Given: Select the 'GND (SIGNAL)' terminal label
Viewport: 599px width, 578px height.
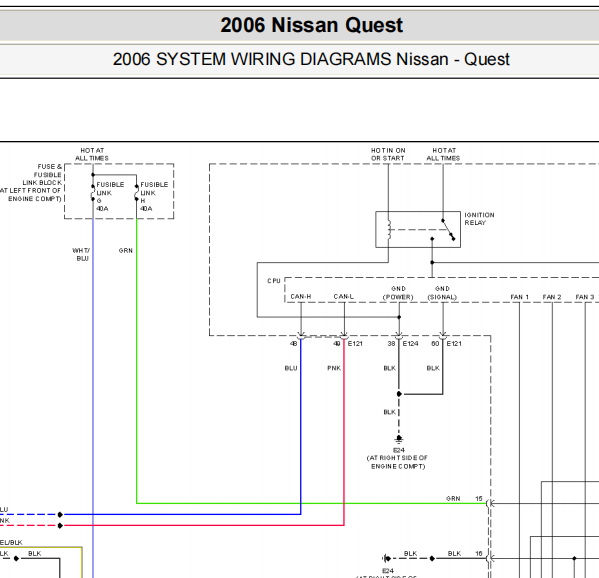Looking at the screenshot, I should point(442,293).
